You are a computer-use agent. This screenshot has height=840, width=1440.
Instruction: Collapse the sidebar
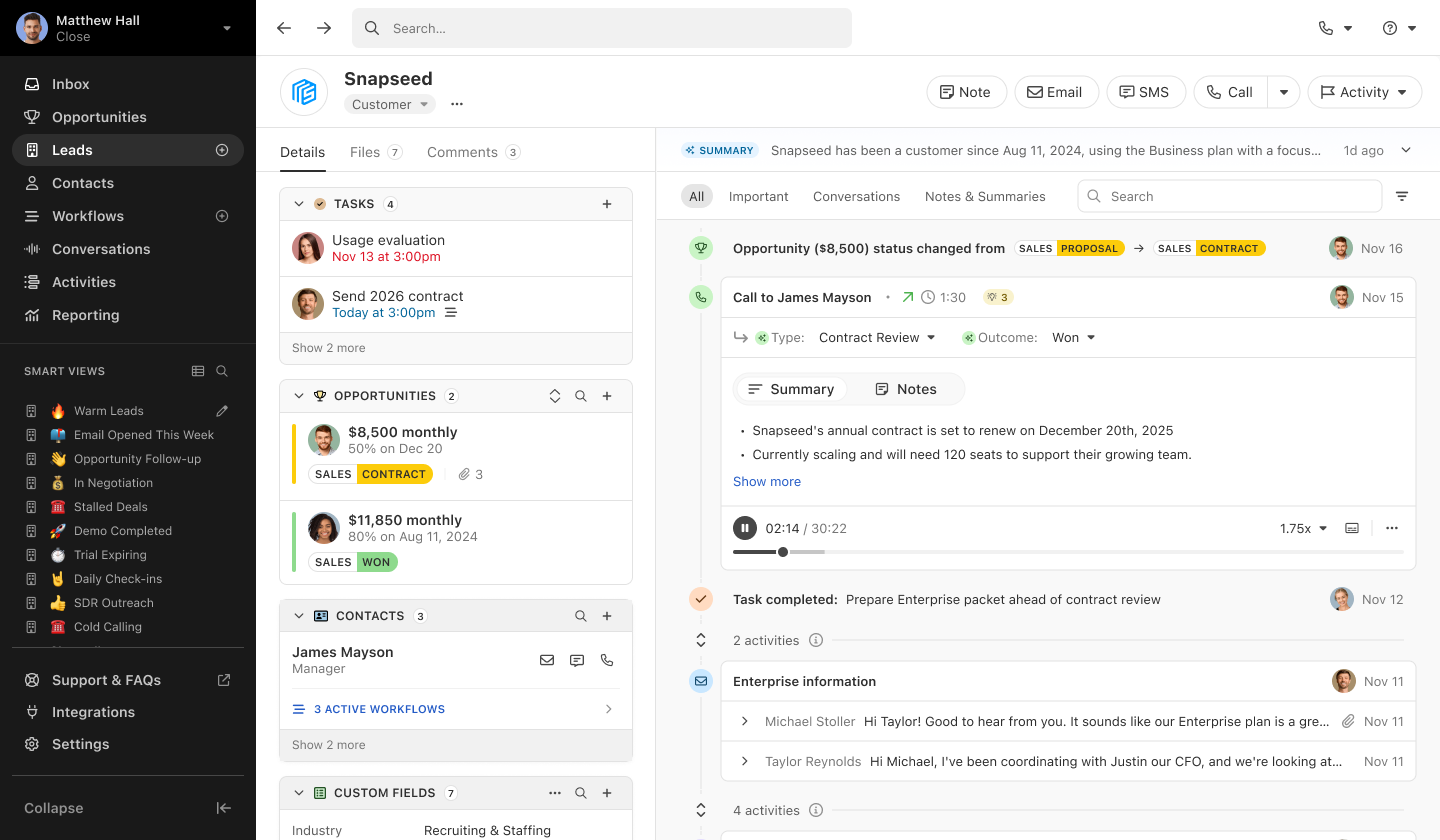[128, 808]
